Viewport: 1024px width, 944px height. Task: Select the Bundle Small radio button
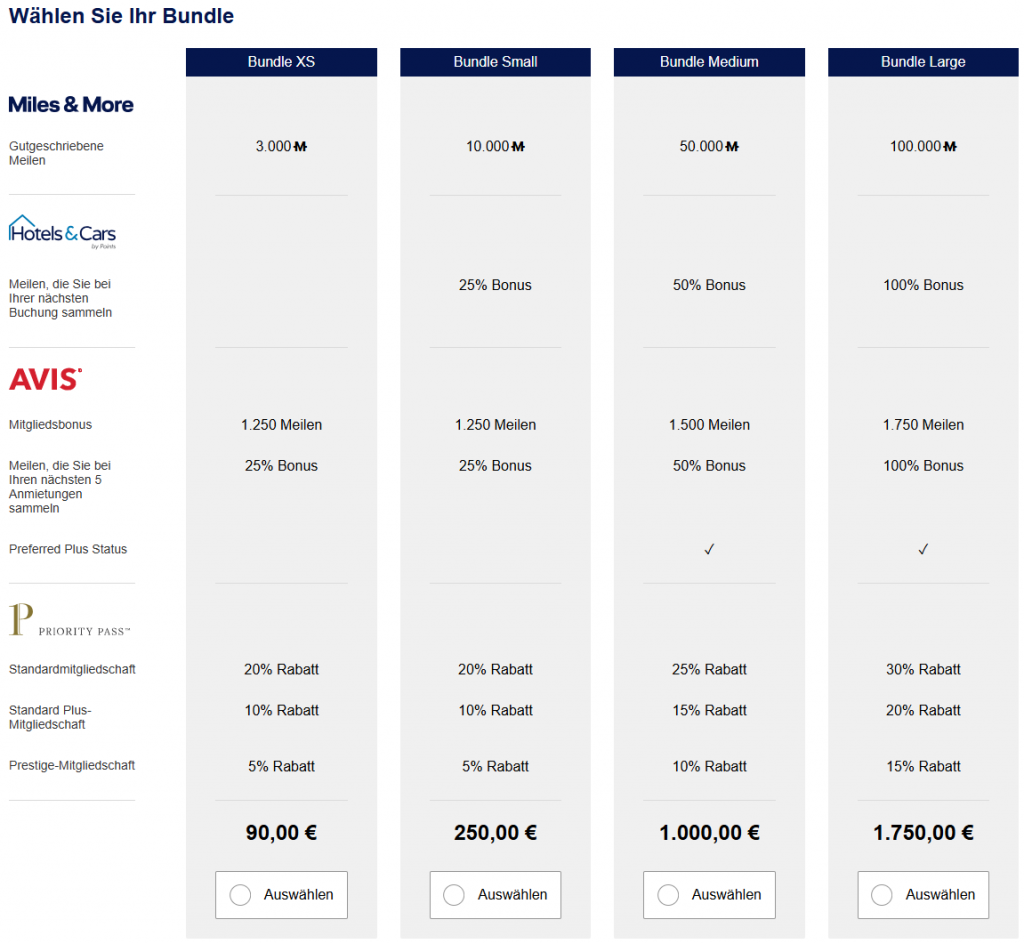pos(454,895)
